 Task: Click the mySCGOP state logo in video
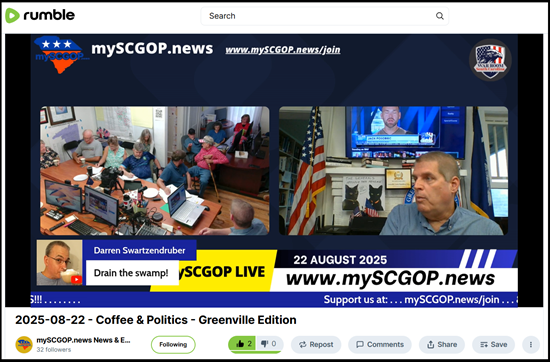click(60, 54)
